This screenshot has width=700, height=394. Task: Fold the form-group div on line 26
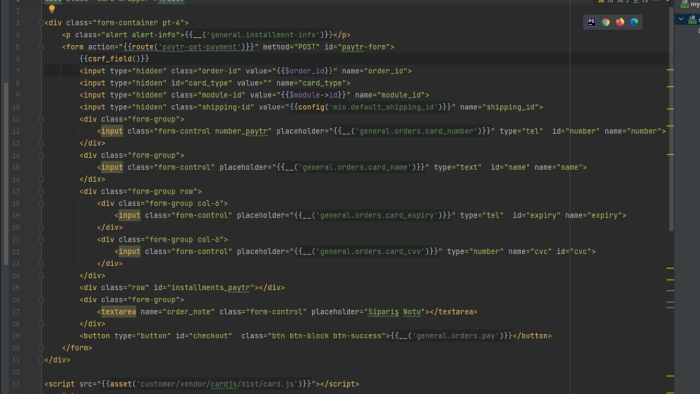coord(41,300)
